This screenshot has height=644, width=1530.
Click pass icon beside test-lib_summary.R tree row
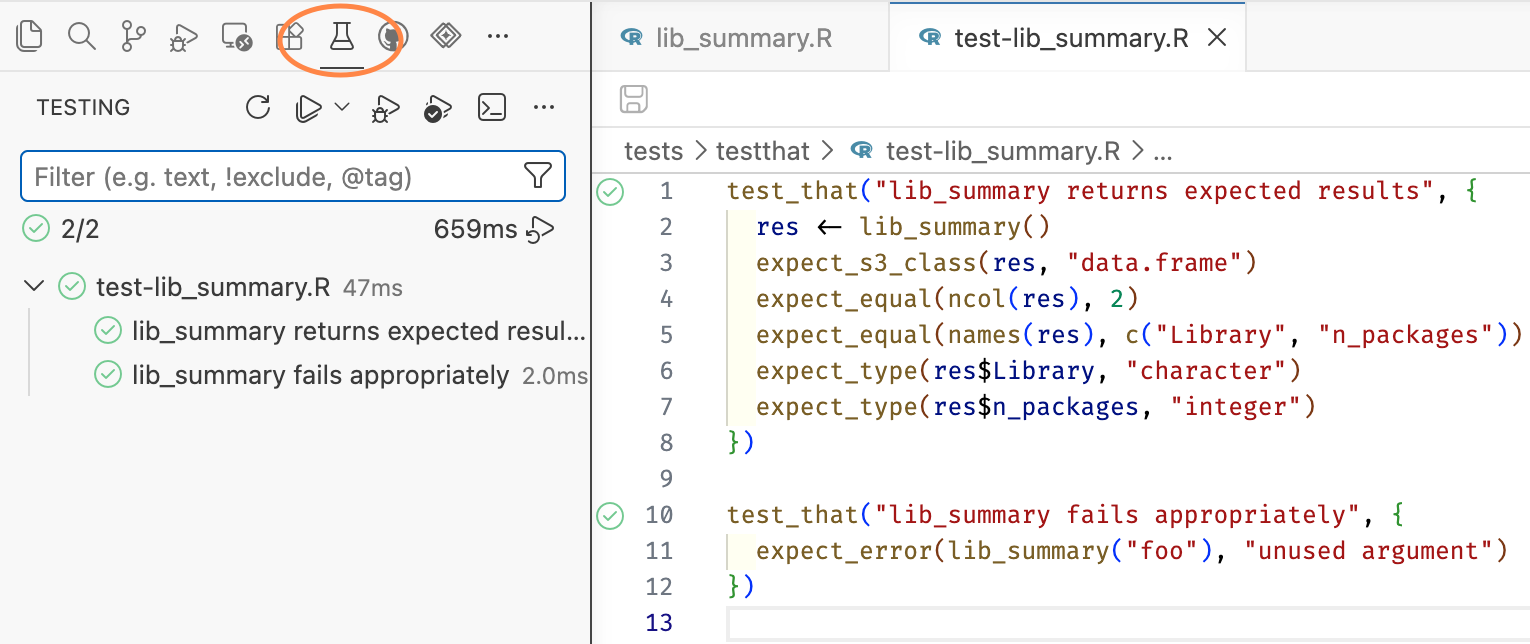click(71, 287)
